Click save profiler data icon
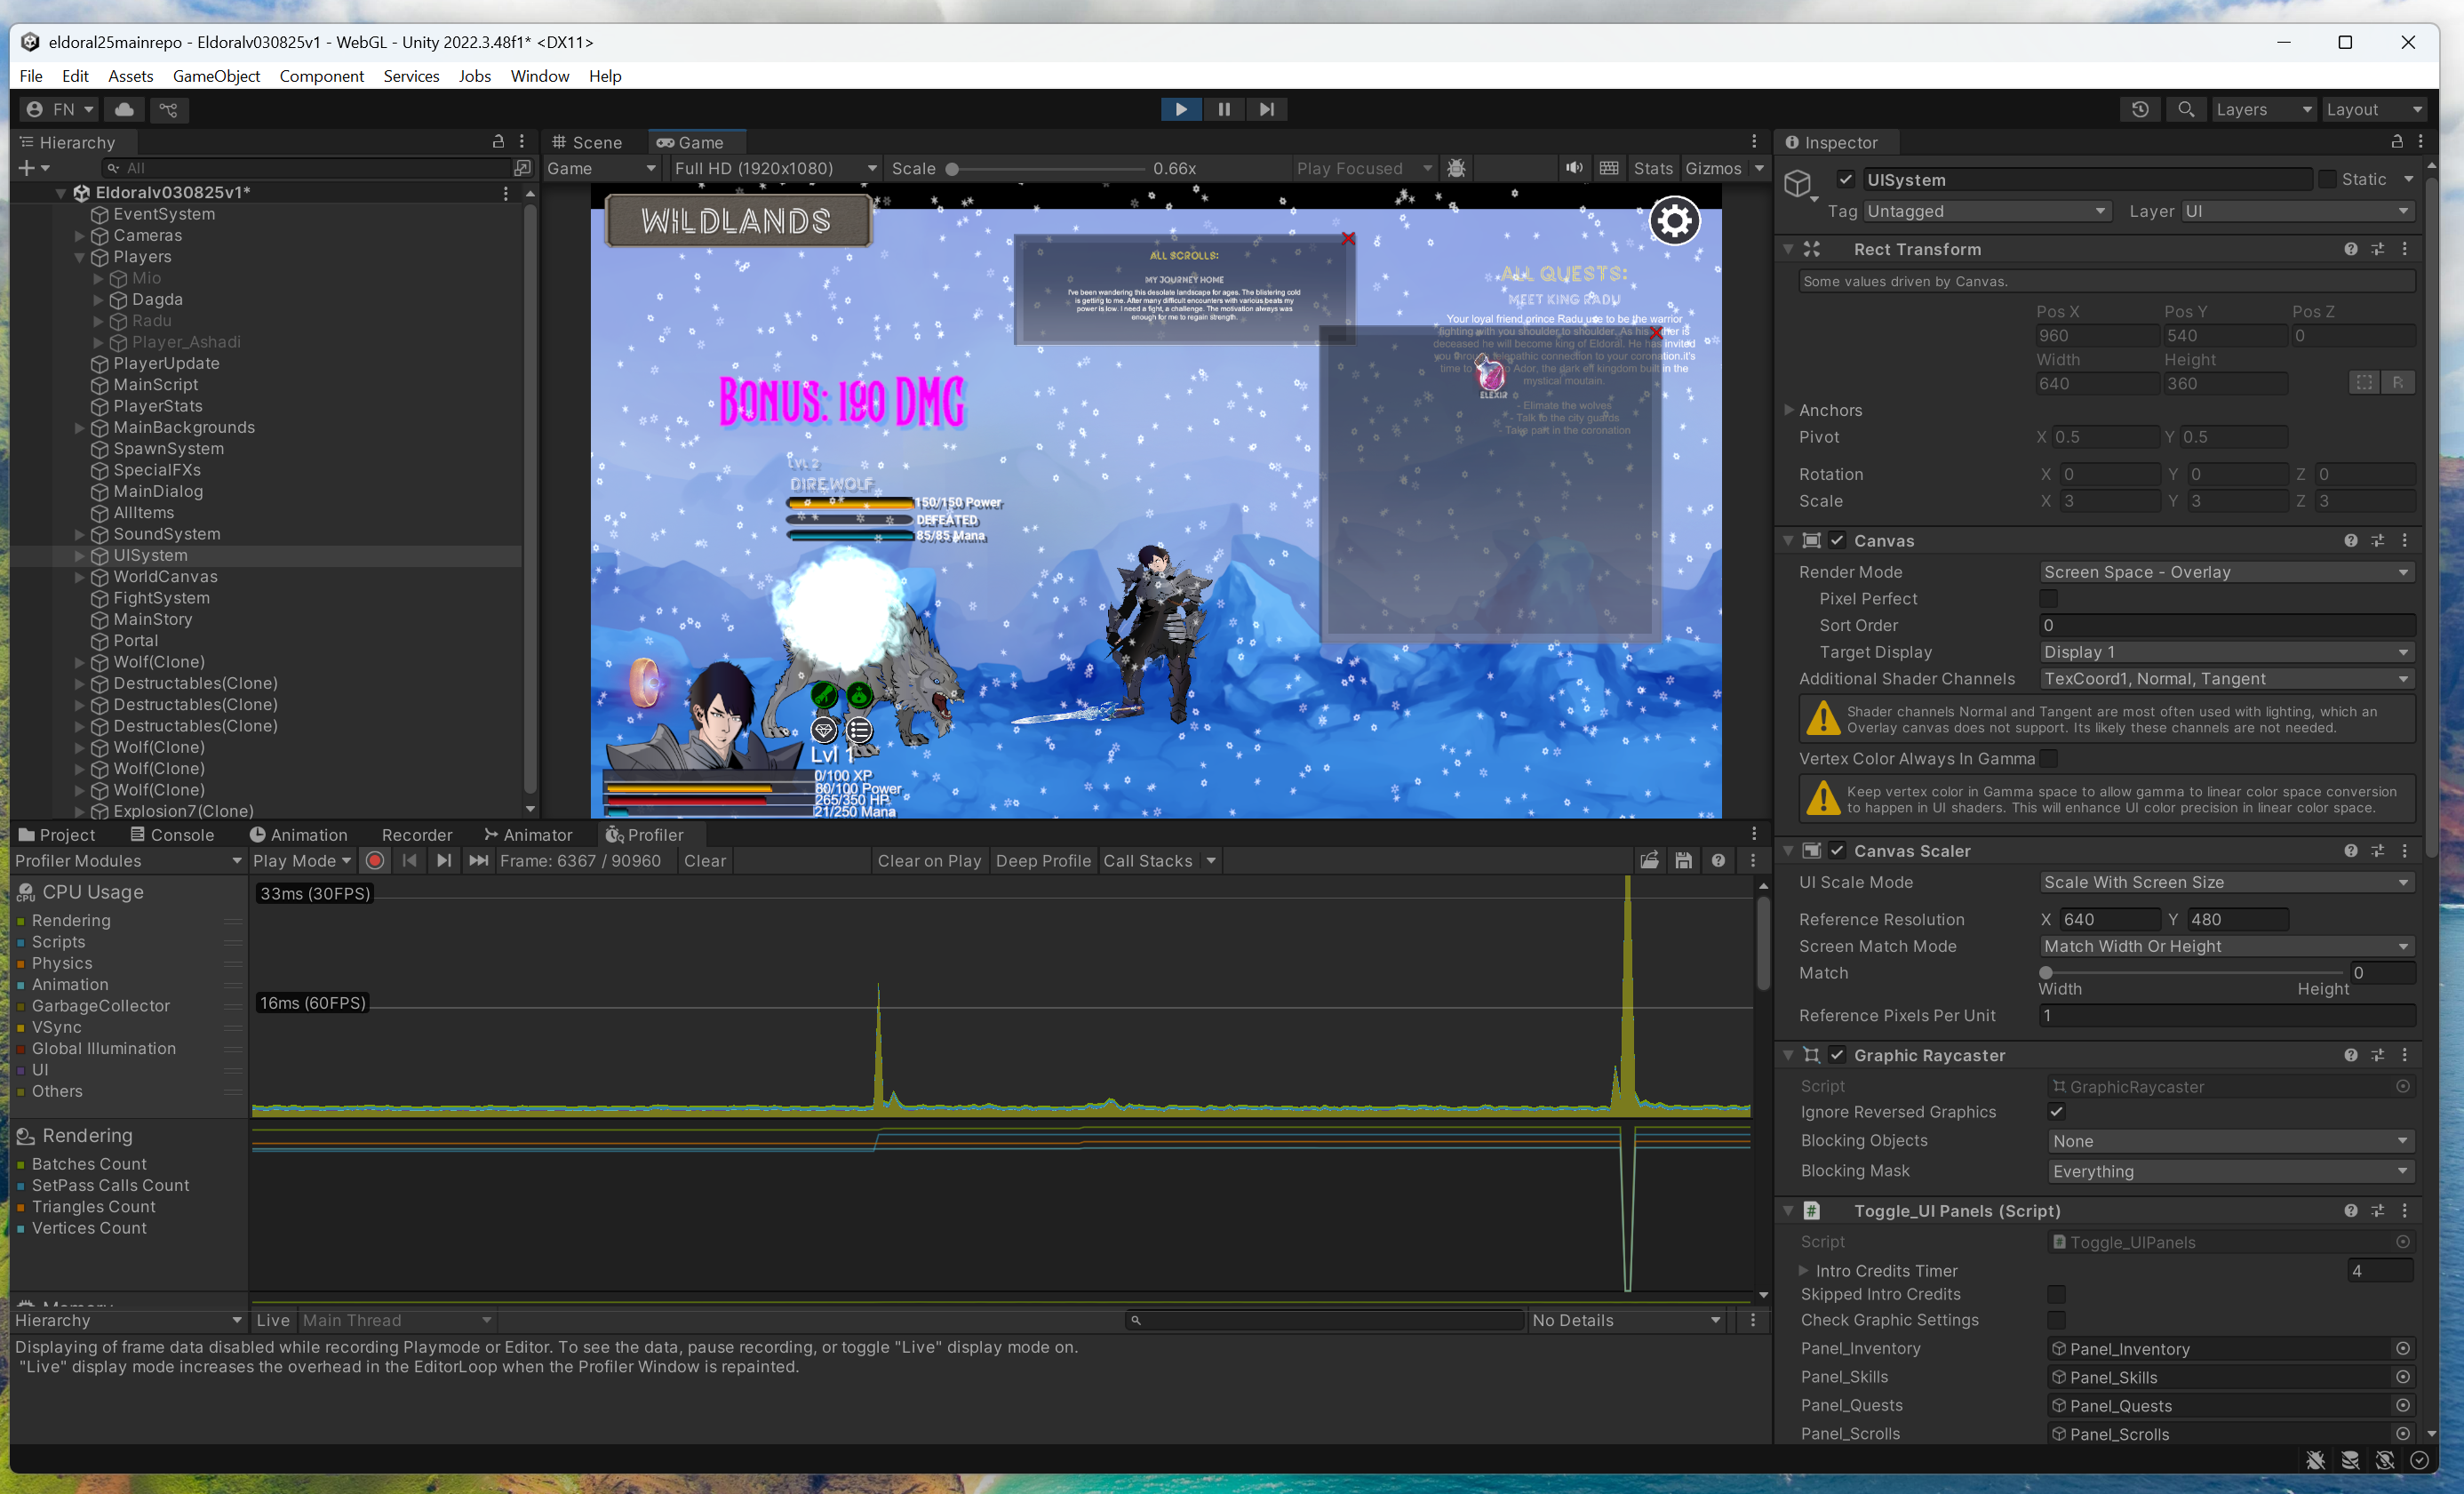The image size is (2464, 1494). pos(1683,860)
